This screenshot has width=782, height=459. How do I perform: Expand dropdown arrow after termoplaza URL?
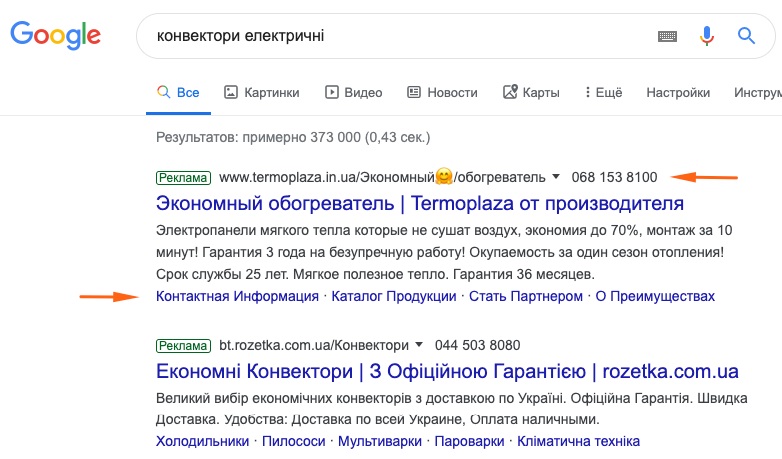pos(556,177)
